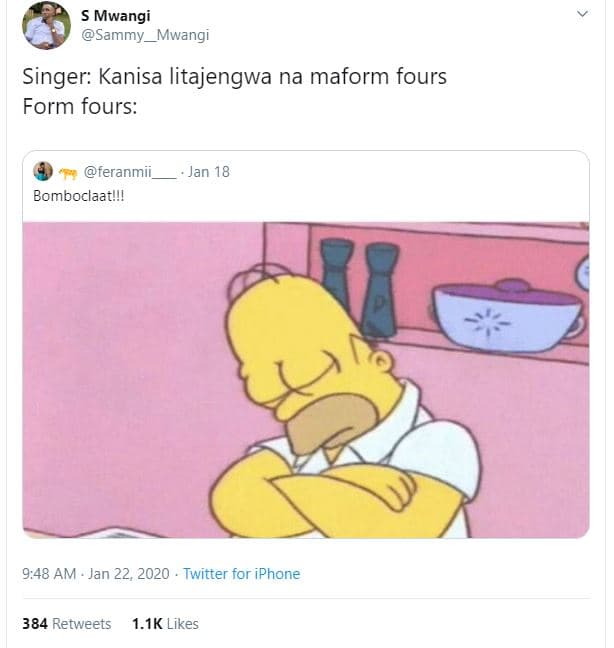Click the quoted tweet author's small avatar
This screenshot has height=648, width=614.
click(43, 171)
